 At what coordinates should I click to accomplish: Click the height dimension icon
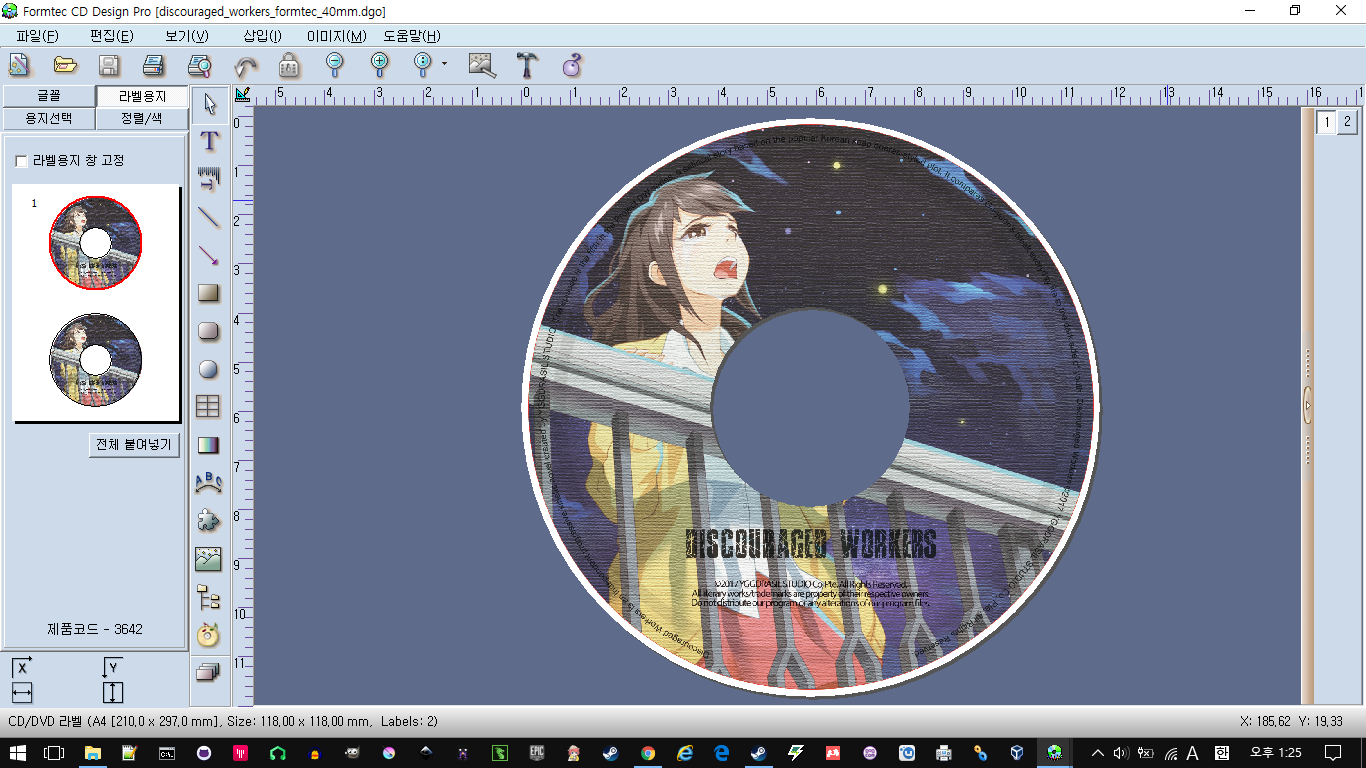[112, 692]
